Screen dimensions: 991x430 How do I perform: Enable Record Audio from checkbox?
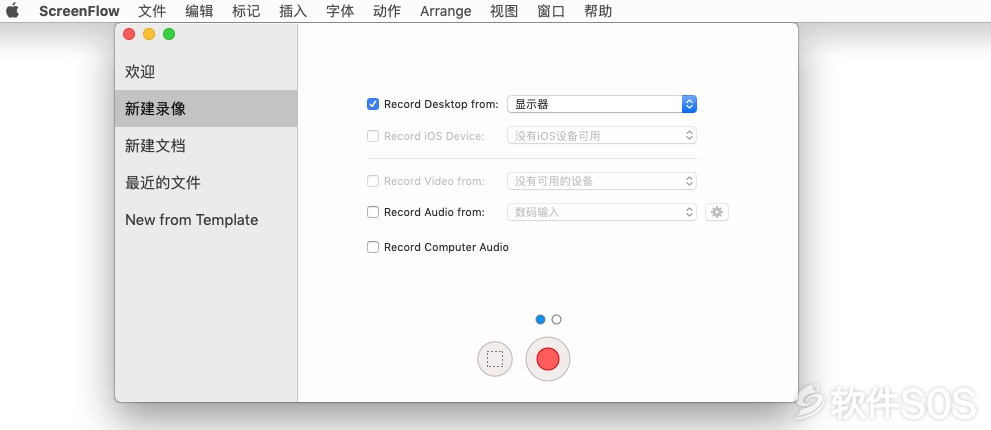click(373, 212)
